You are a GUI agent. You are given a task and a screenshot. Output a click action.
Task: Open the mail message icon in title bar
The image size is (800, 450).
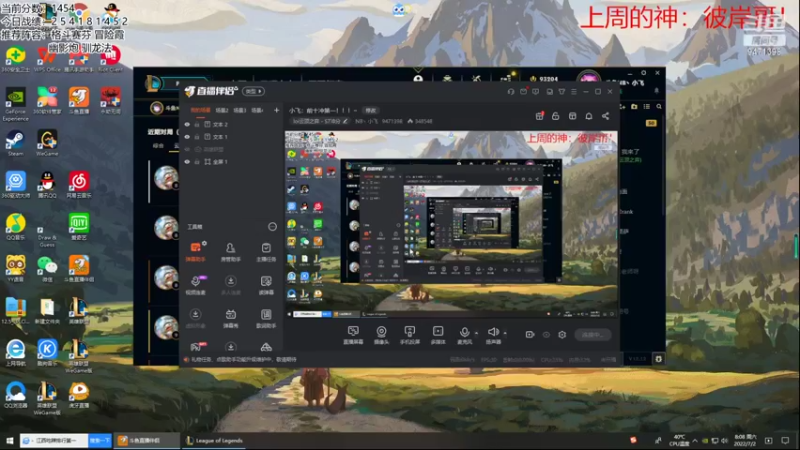523,91
